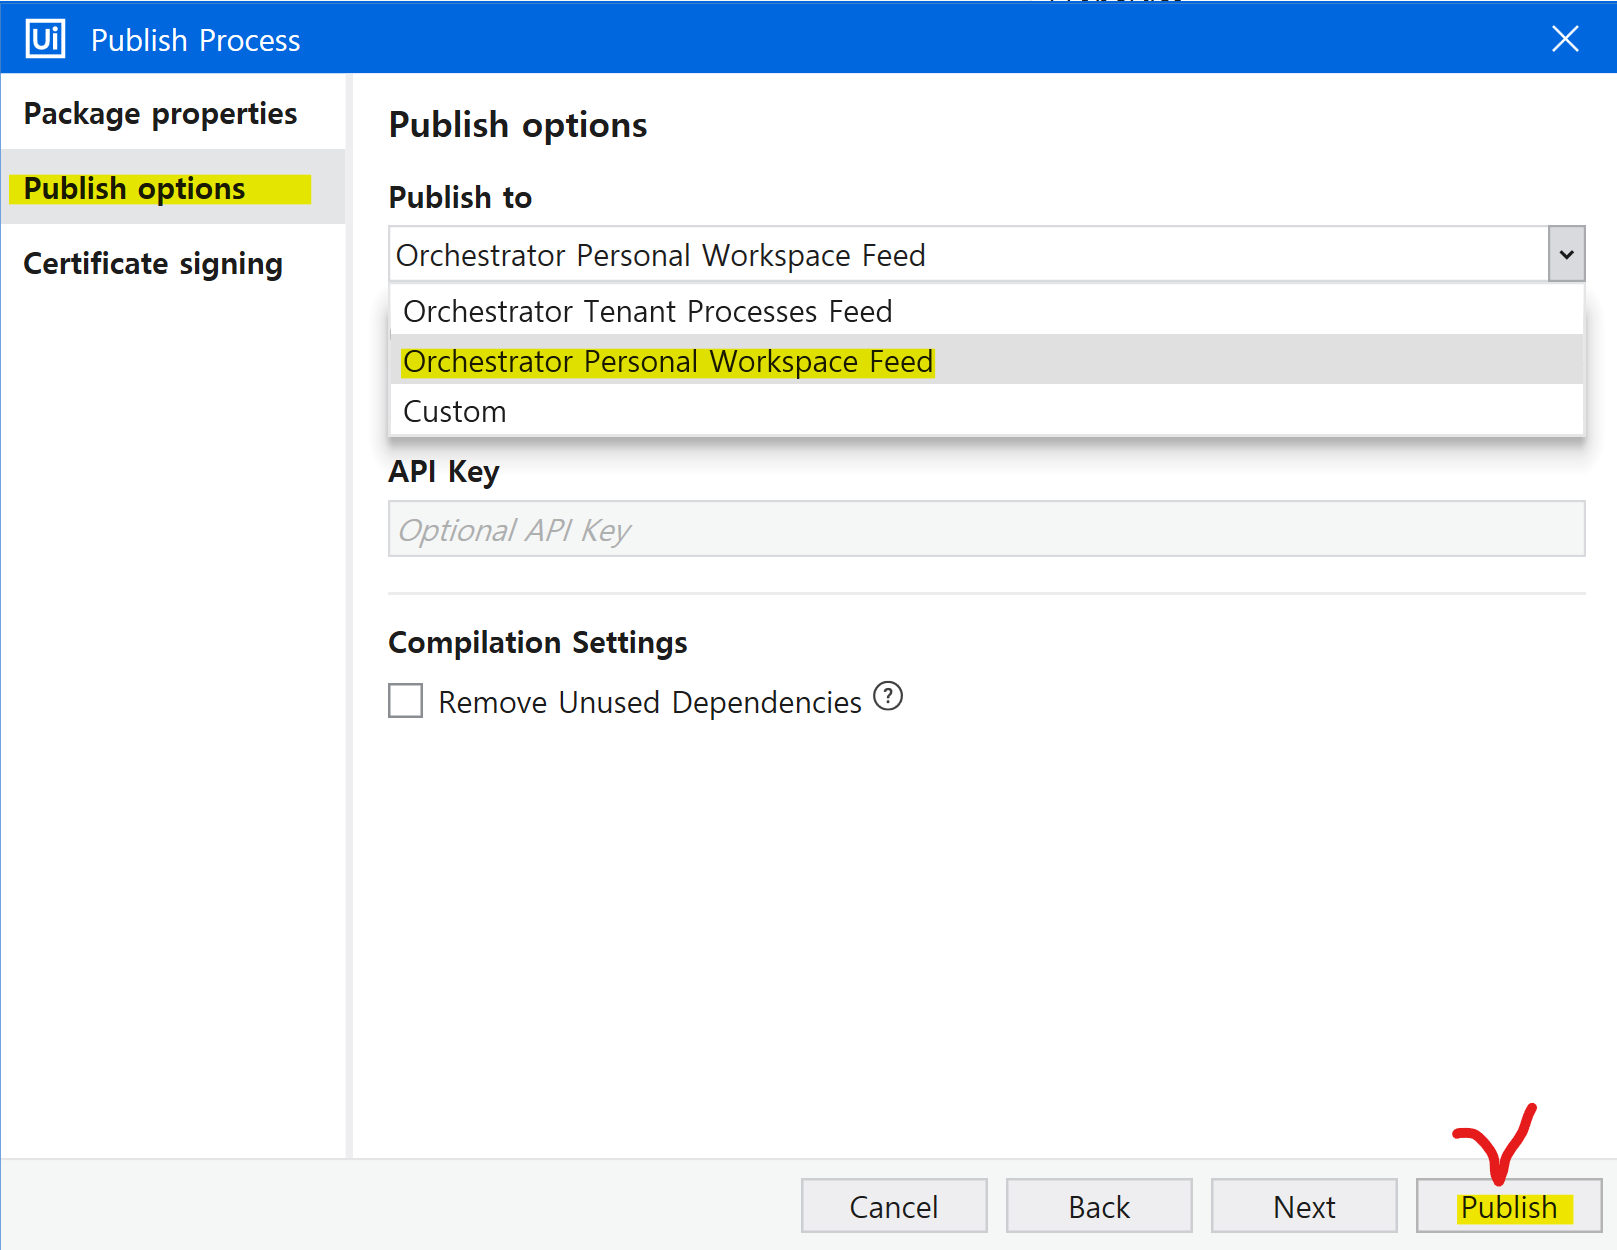Click the Publish to label
Viewport: 1617px width, 1250px height.
click(x=460, y=197)
